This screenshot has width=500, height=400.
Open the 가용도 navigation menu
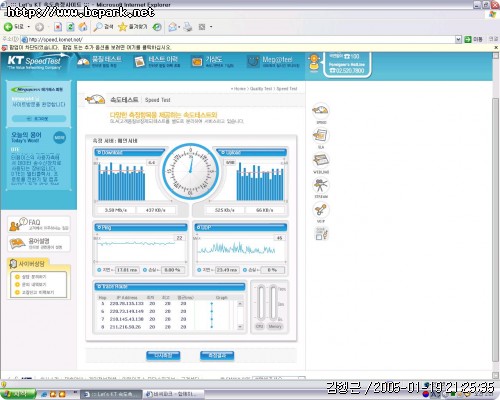coord(212,62)
